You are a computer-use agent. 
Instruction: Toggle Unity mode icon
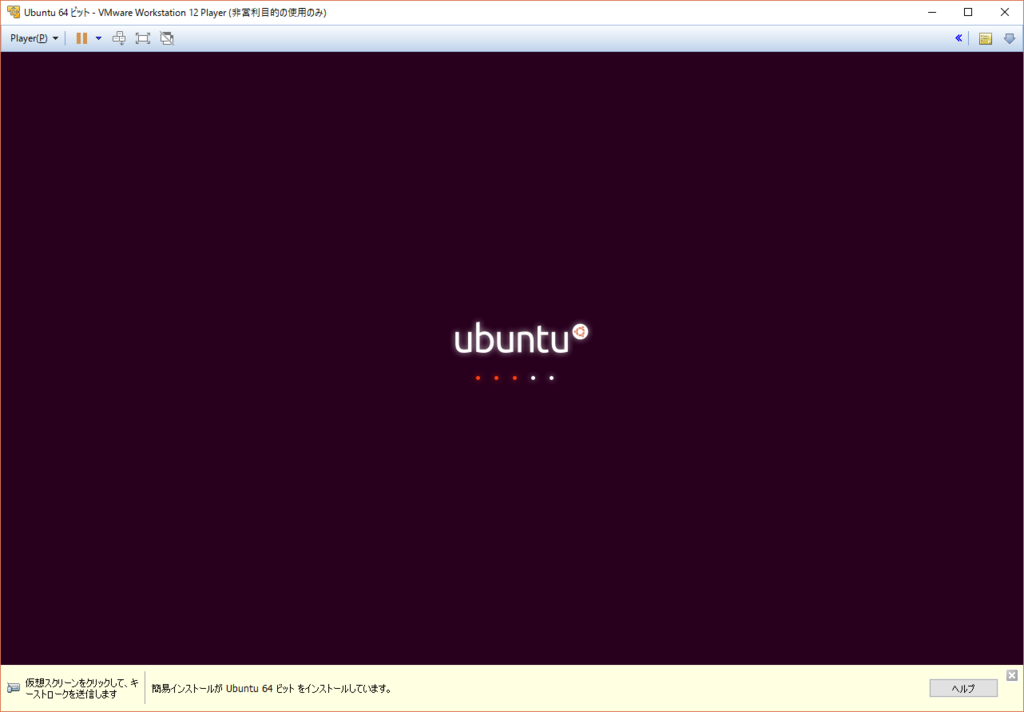[167, 38]
